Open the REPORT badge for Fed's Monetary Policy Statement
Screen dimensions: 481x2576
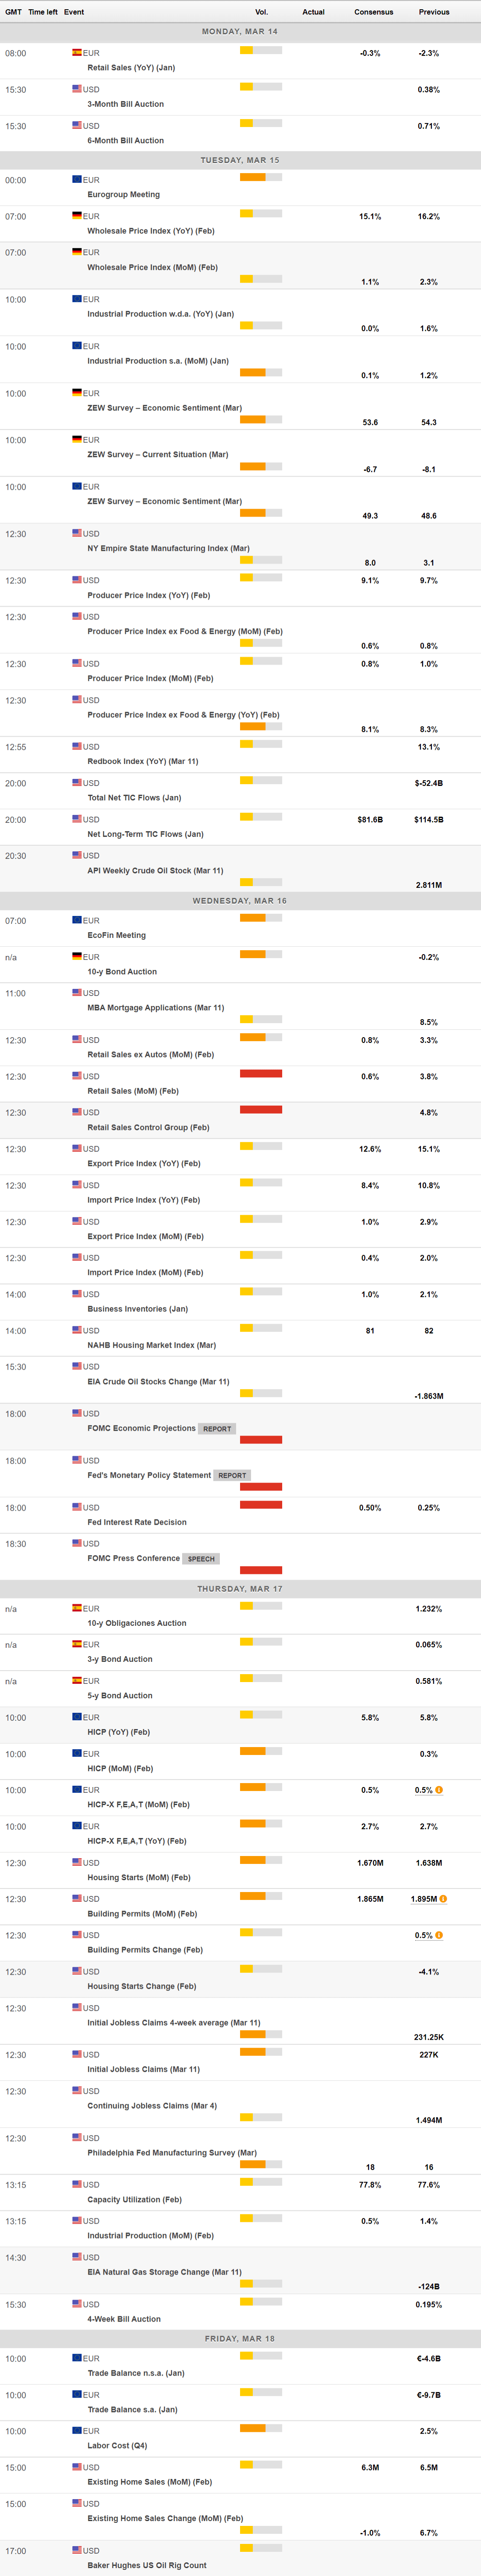point(232,1475)
